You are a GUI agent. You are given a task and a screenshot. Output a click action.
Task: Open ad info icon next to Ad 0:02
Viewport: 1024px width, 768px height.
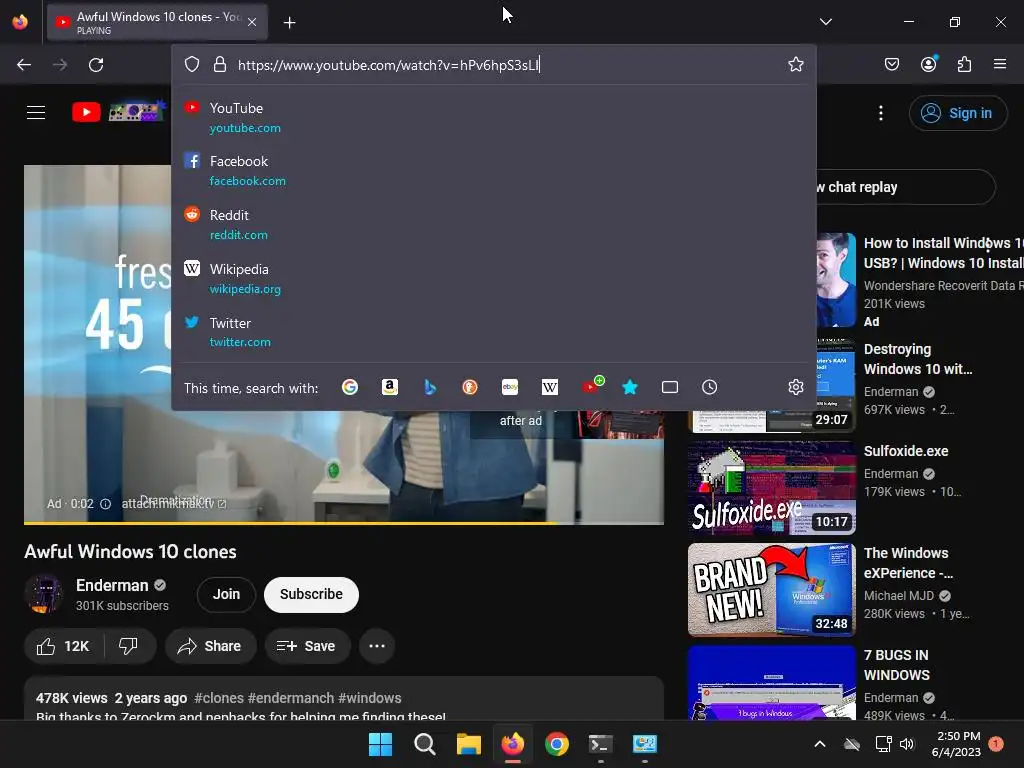click(x=105, y=504)
